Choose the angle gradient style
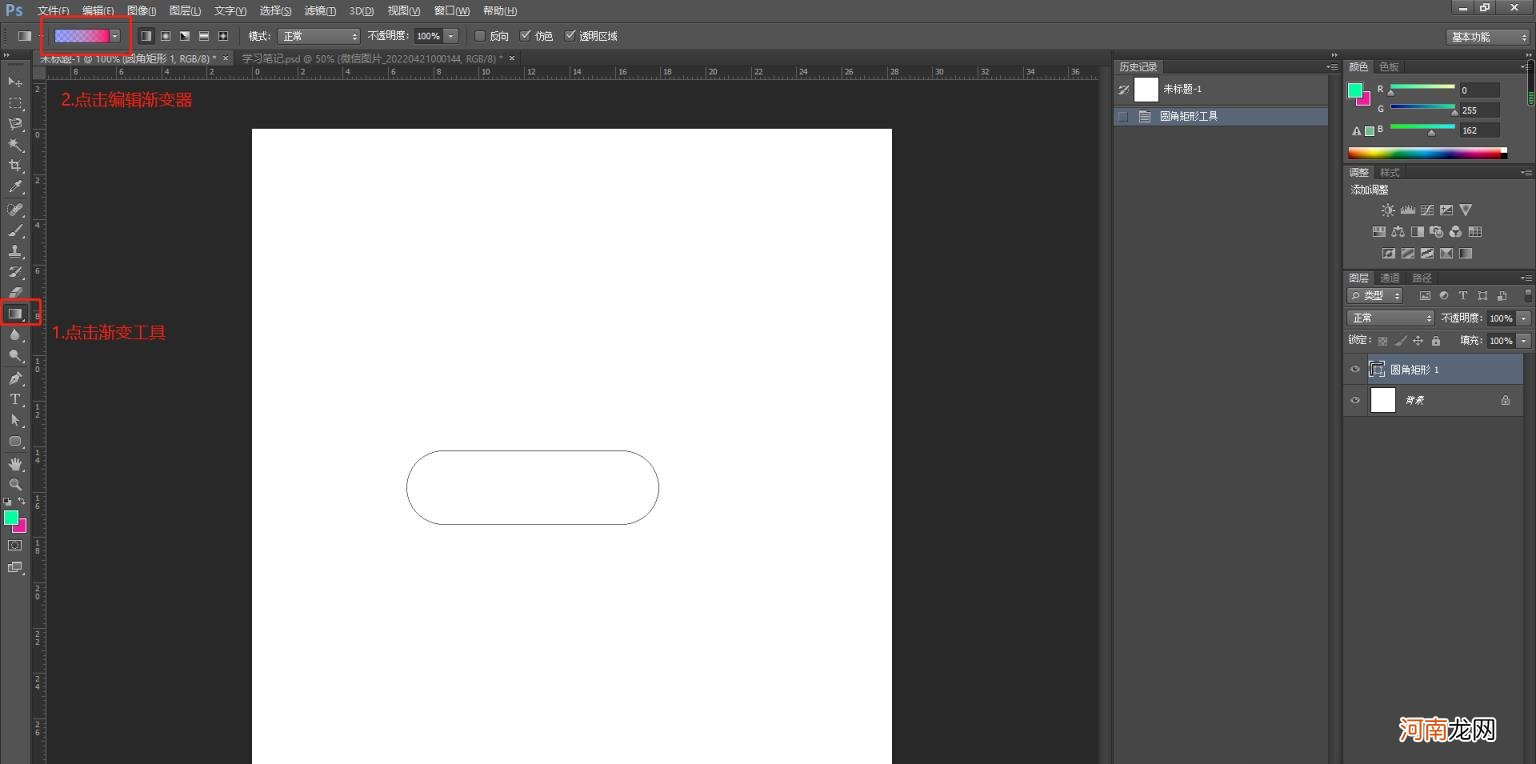1536x764 pixels. pos(185,36)
